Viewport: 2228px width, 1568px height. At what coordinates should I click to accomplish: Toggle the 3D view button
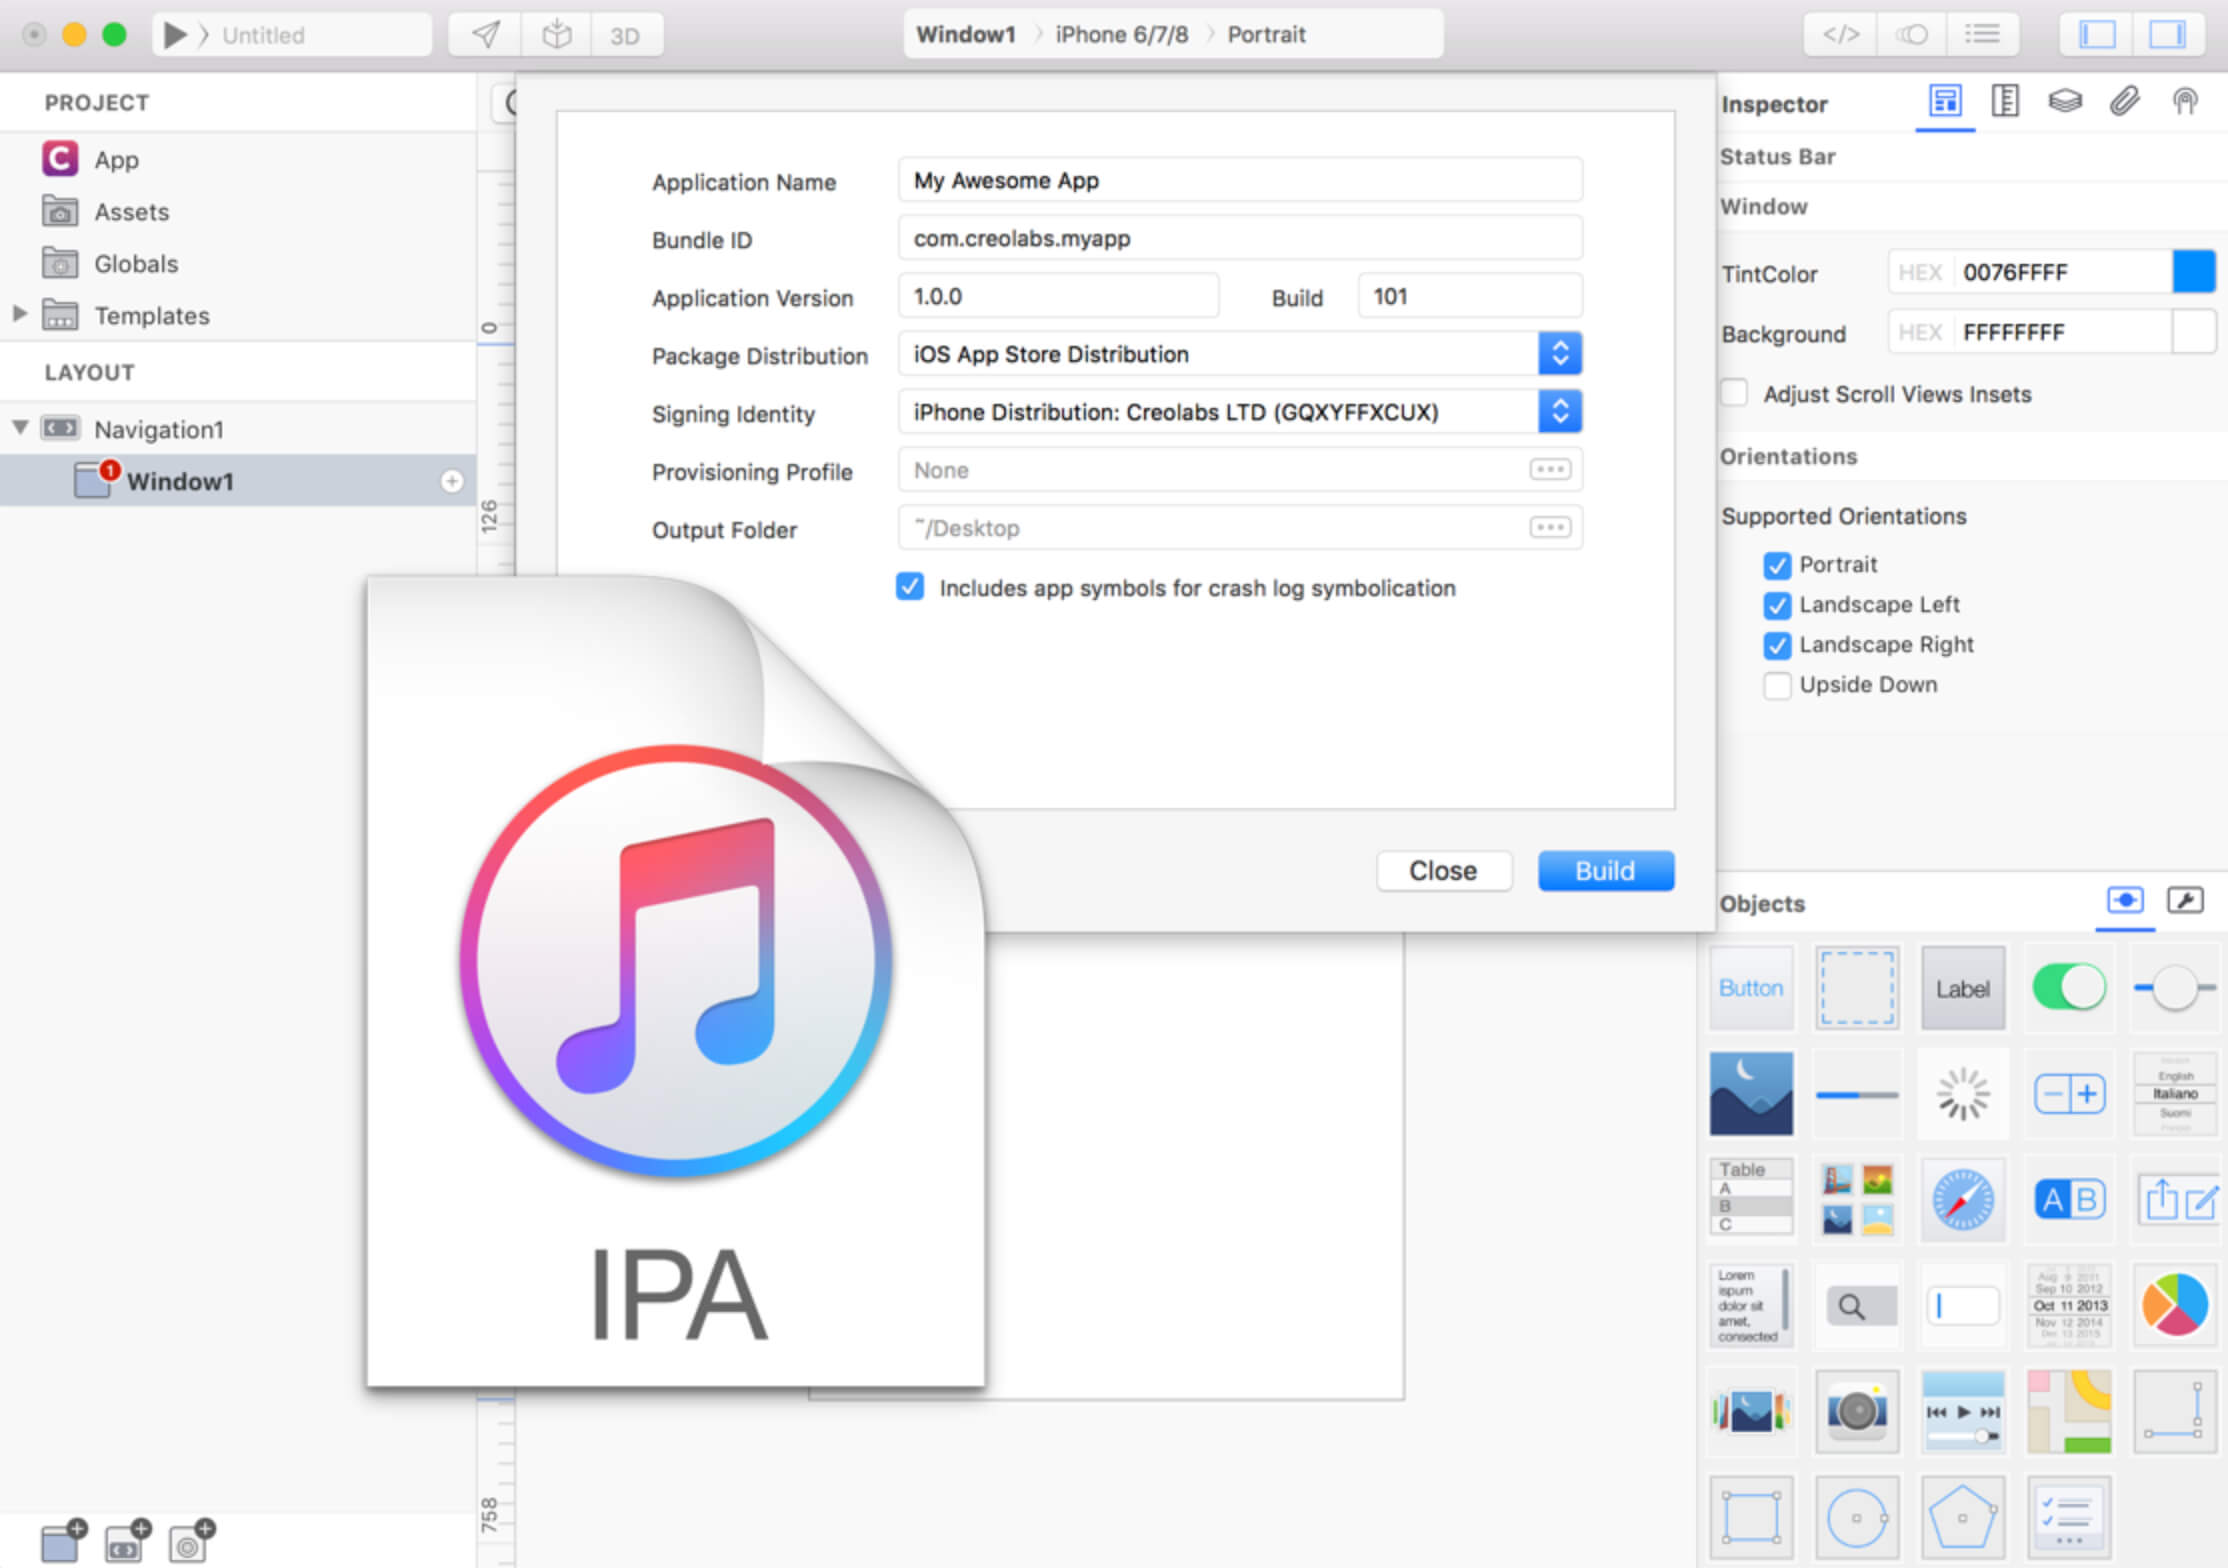point(626,35)
